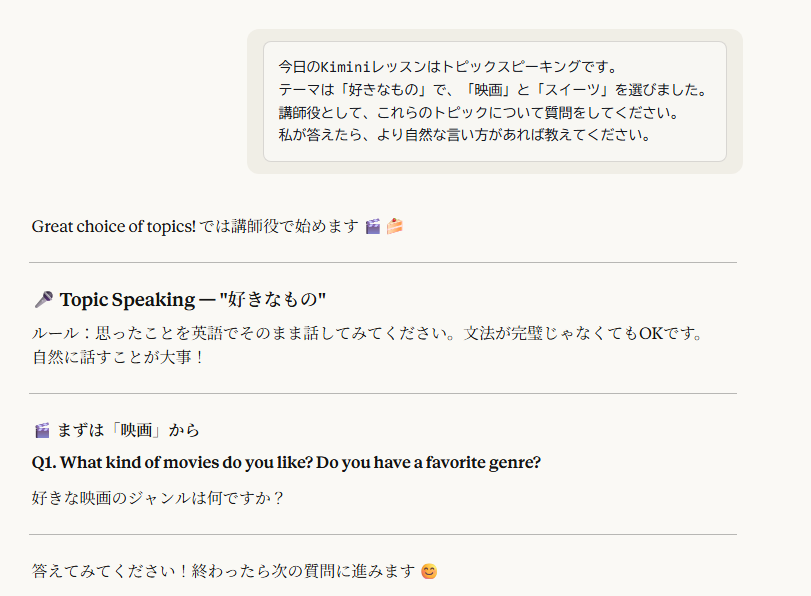
Task: Click the 好きな映画のジャンルは何ですか？ translation line
Action: tap(158, 497)
